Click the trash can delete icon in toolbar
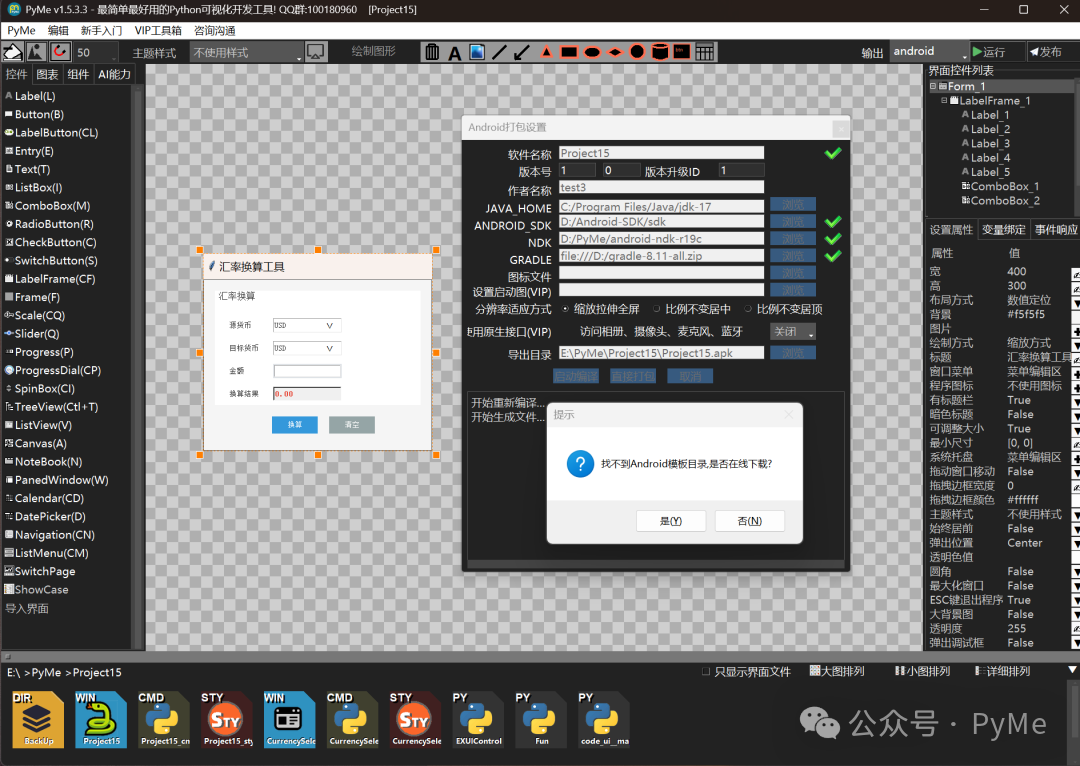The width and height of the screenshot is (1080, 766). point(432,52)
